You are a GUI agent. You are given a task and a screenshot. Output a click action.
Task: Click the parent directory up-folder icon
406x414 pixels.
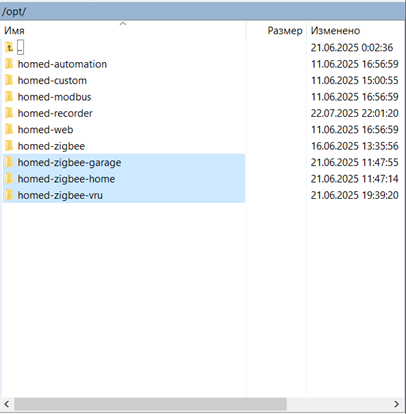click(9, 48)
